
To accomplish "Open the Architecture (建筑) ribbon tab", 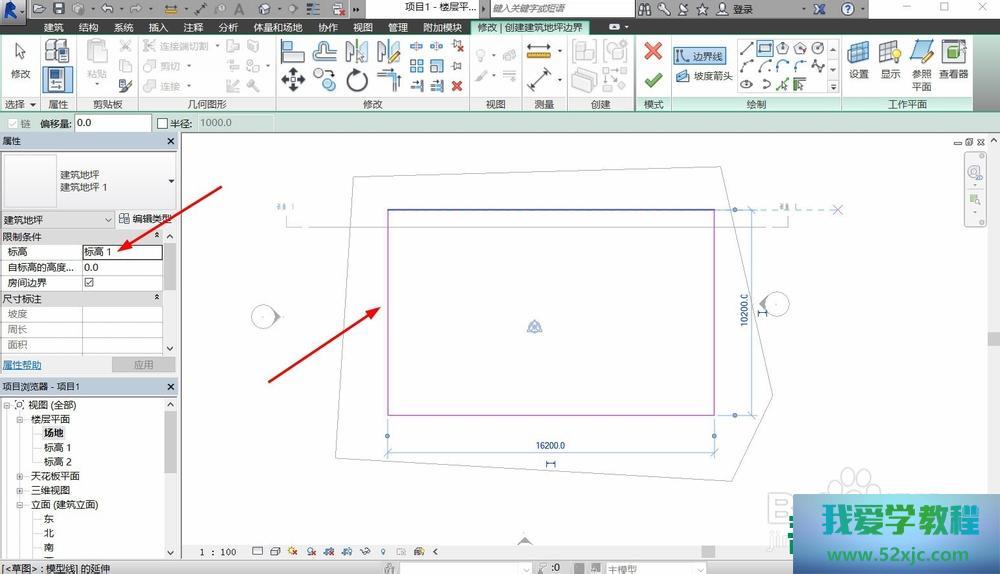I will pyautogui.click(x=54, y=28).
